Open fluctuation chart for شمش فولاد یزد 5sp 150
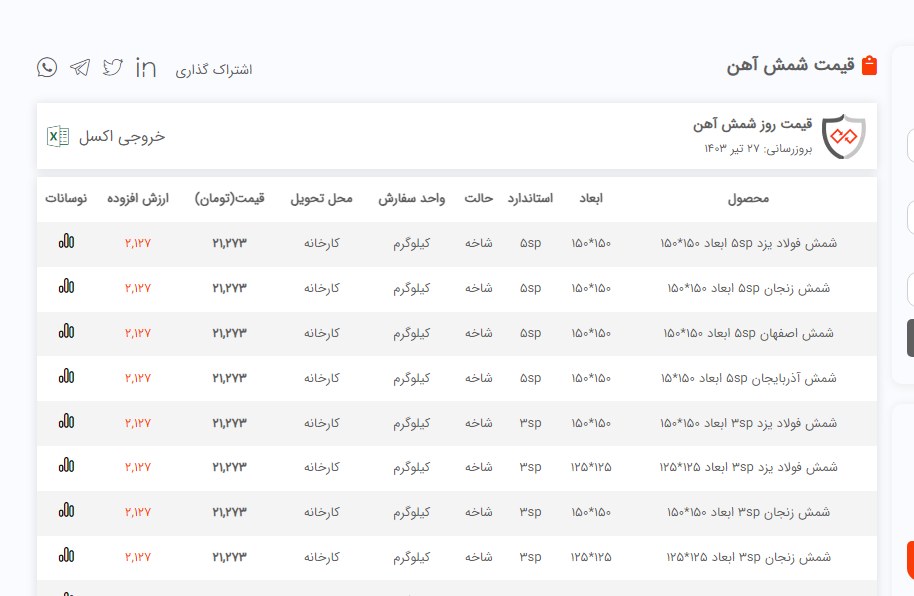 (x=66, y=242)
